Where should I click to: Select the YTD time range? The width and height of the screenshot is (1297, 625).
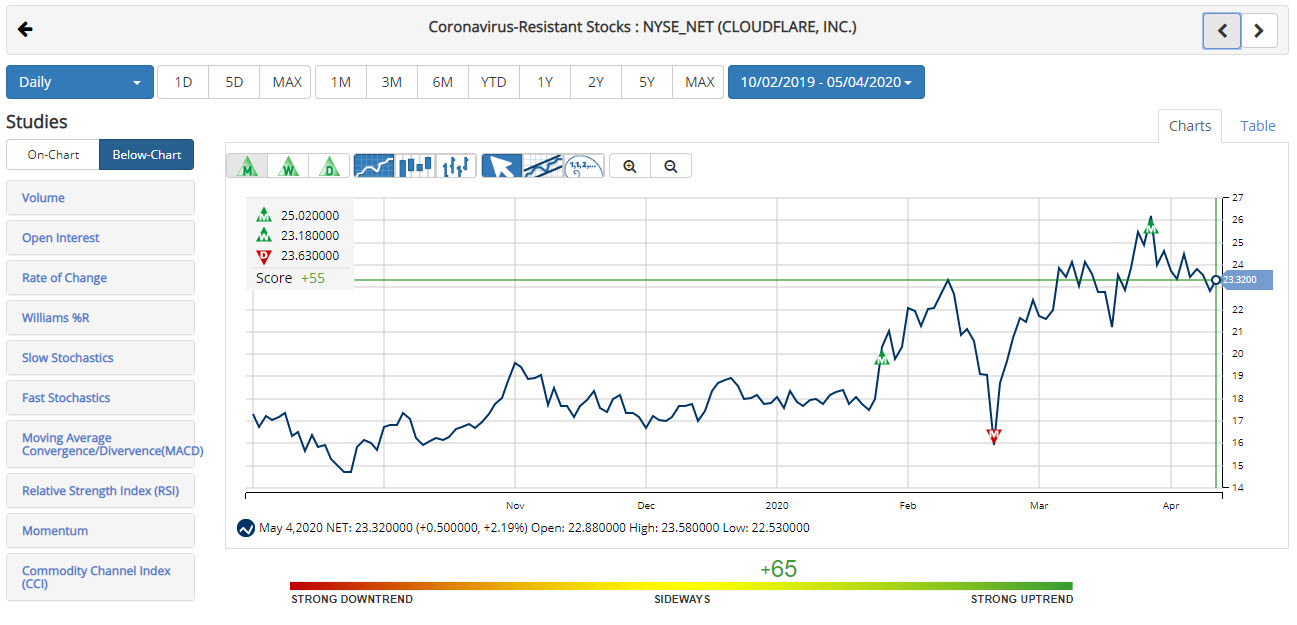(494, 82)
